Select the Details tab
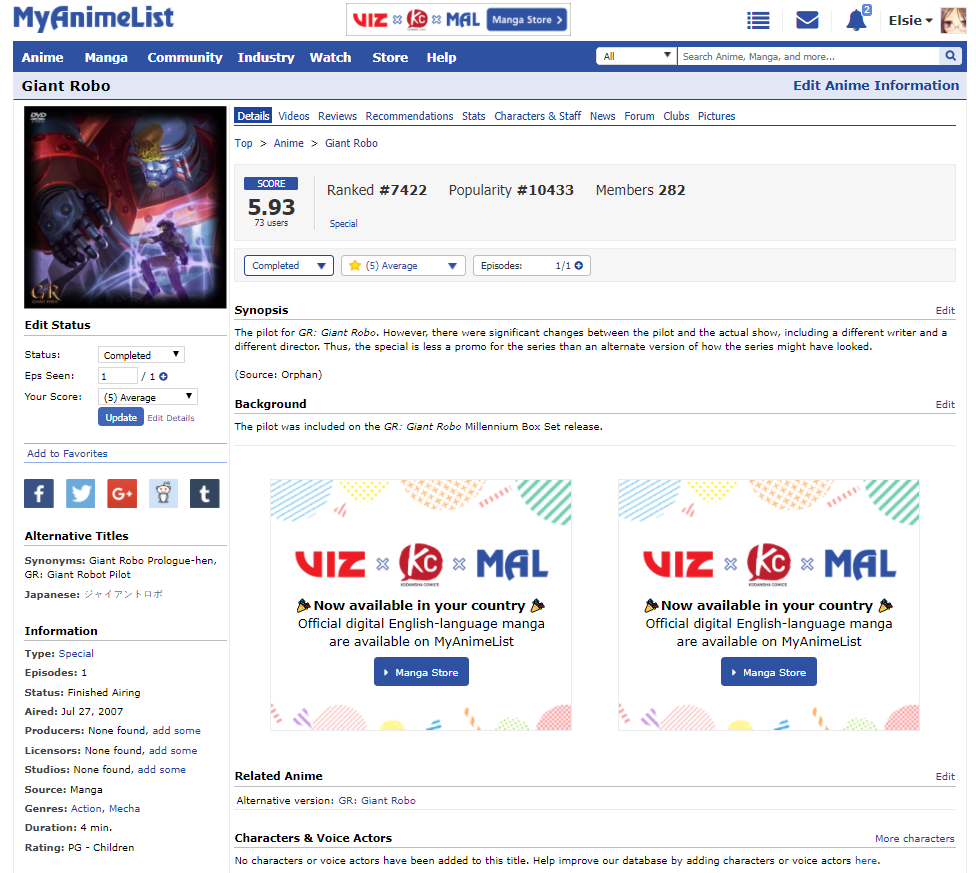This screenshot has width=976, height=873. (253, 116)
